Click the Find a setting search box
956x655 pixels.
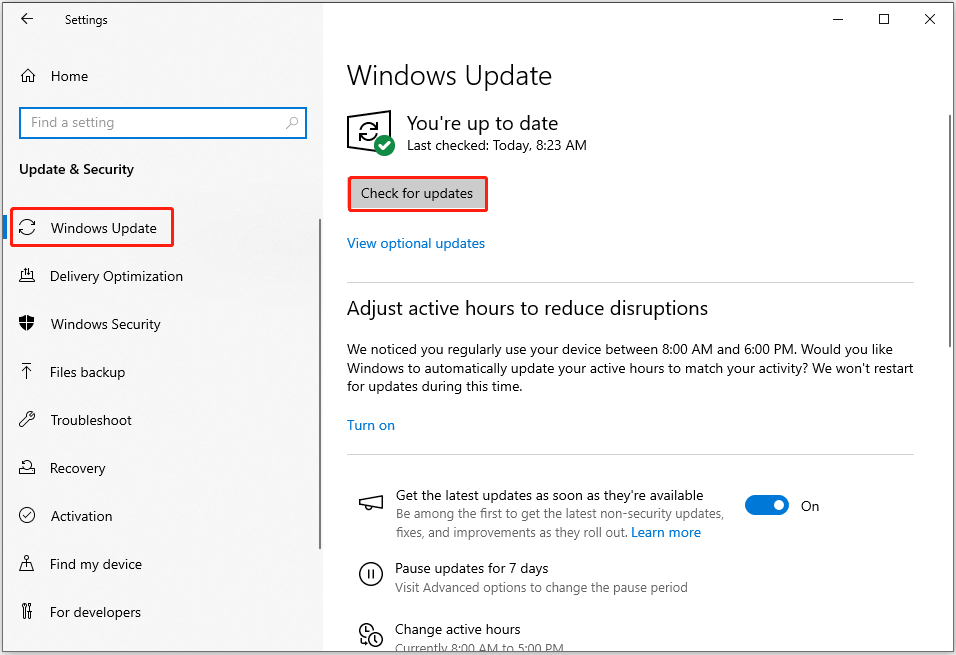click(x=150, y=123)
